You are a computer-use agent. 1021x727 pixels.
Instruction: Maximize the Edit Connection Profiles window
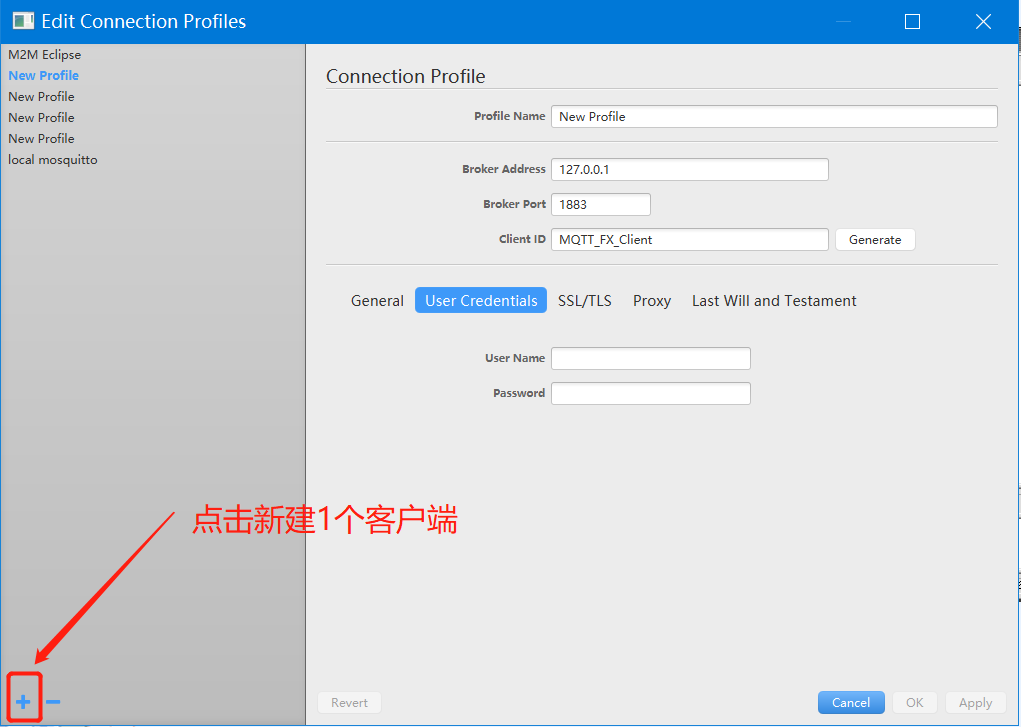(x=912, y=21)
